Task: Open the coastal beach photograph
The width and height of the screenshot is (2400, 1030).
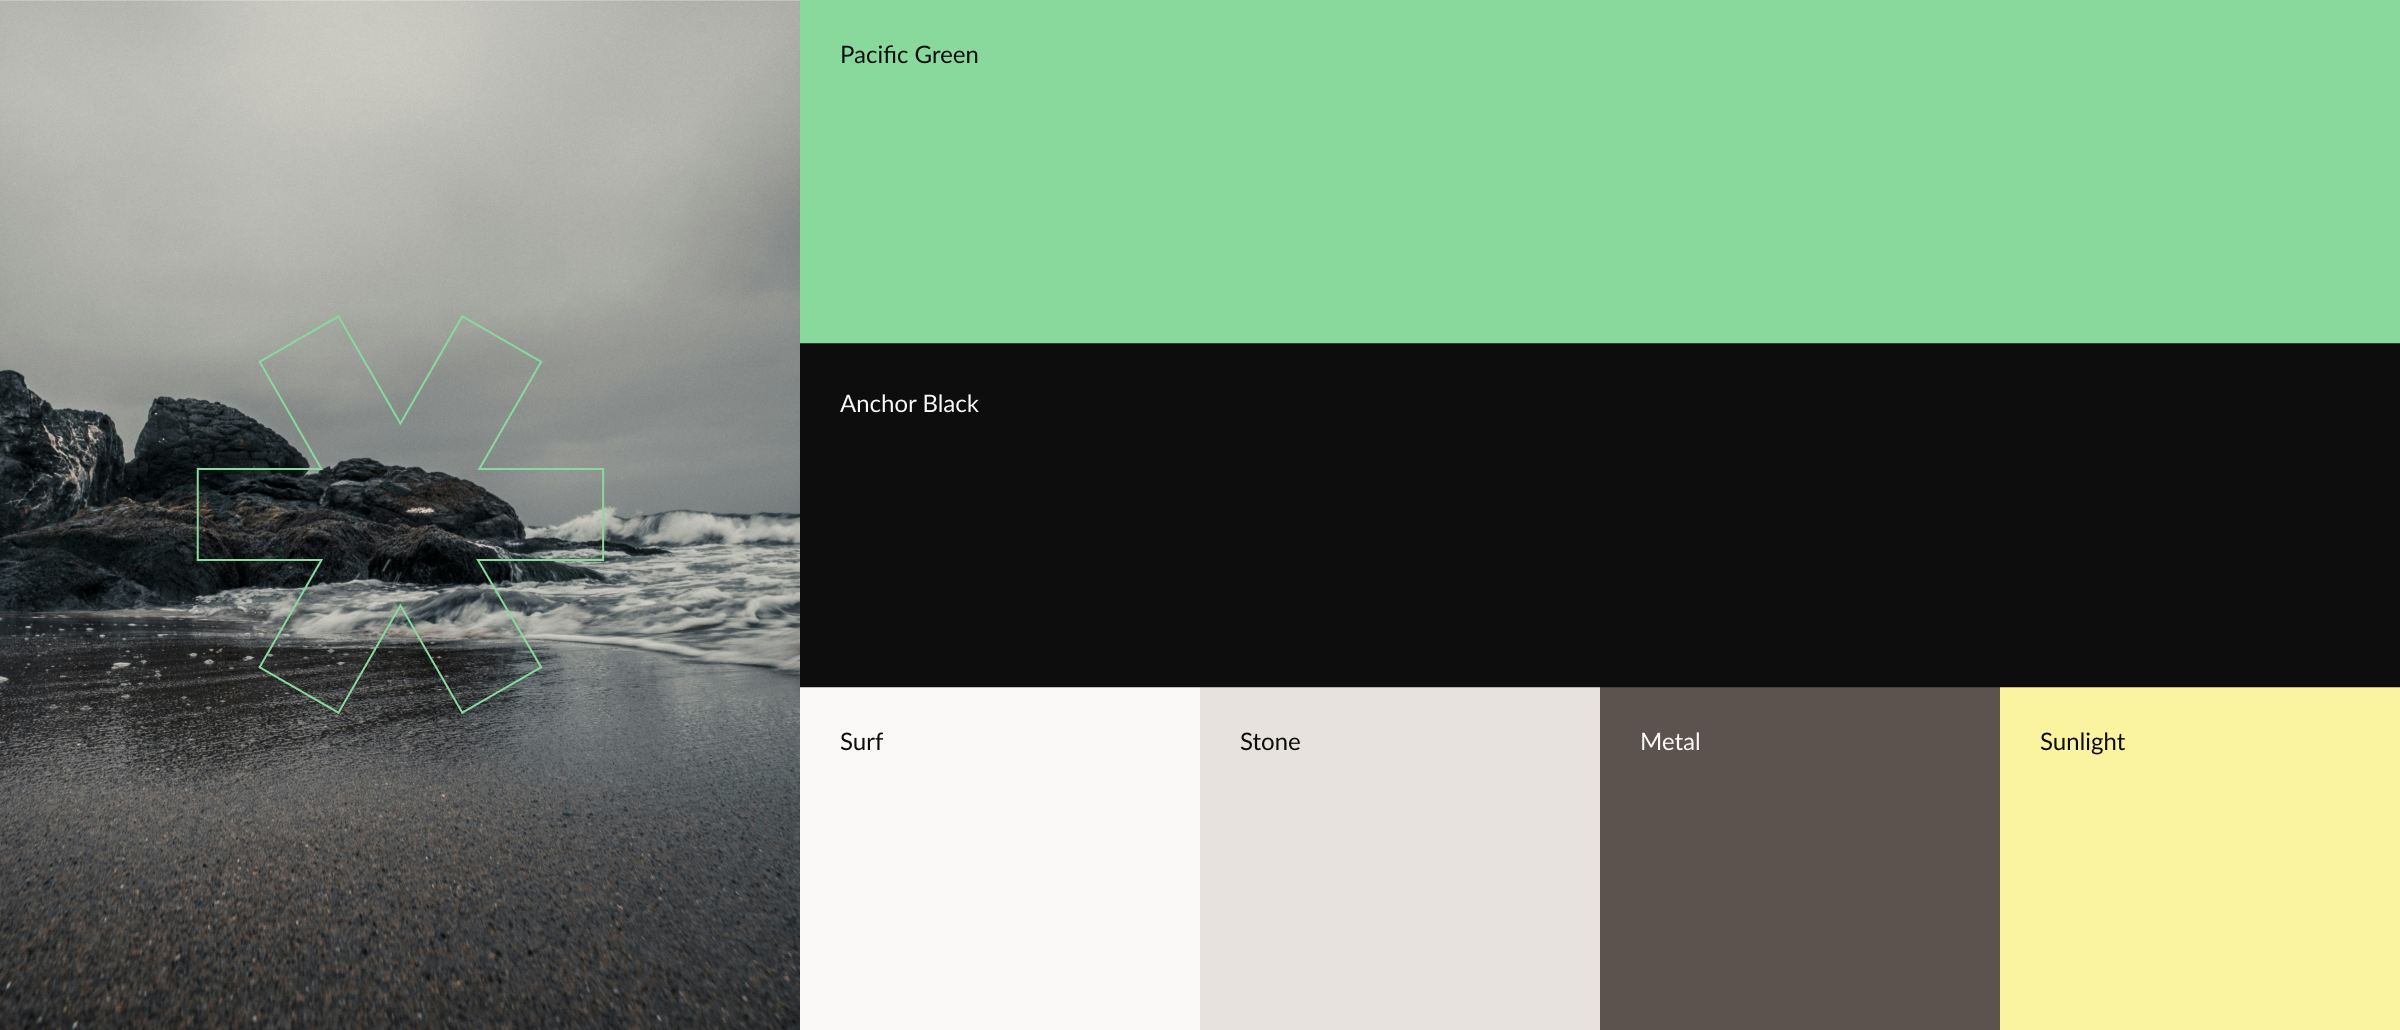Action: (x=400, y=515)
